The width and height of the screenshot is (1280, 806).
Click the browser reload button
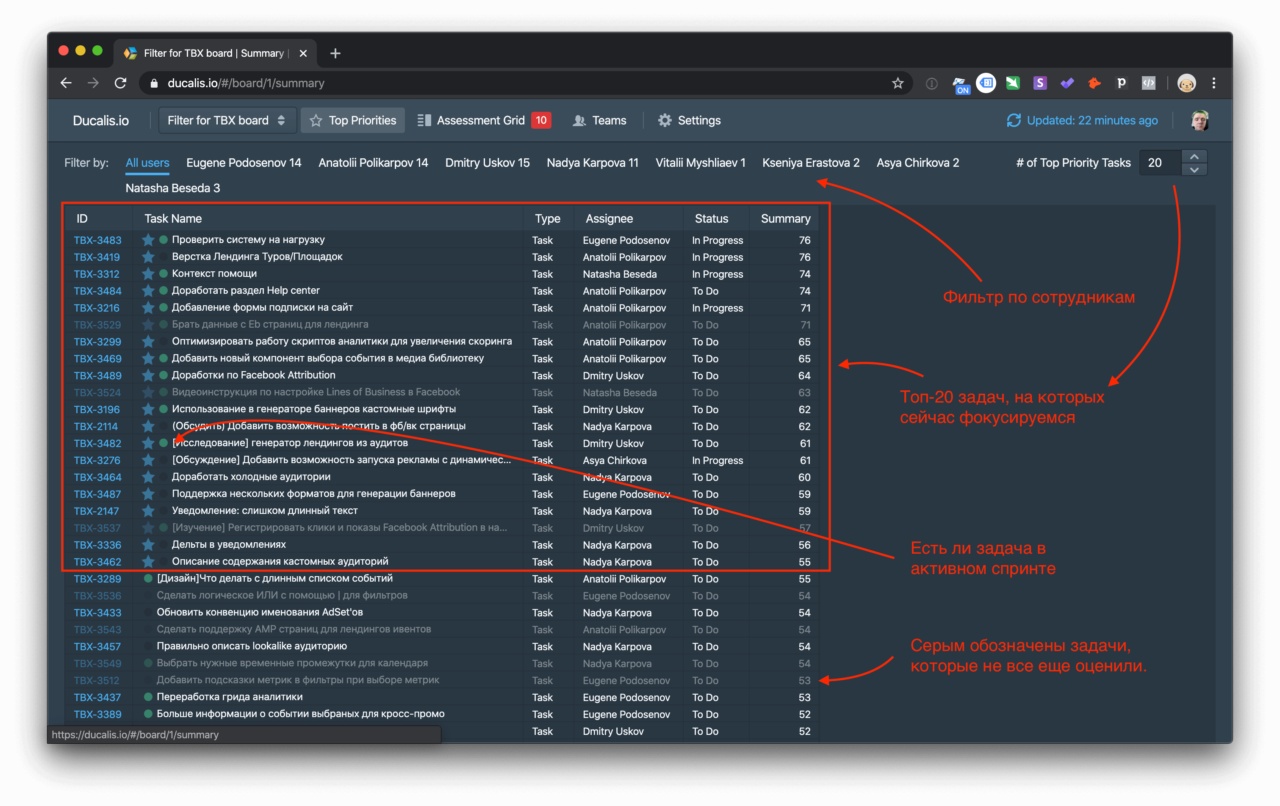click(x=121, y=83)
